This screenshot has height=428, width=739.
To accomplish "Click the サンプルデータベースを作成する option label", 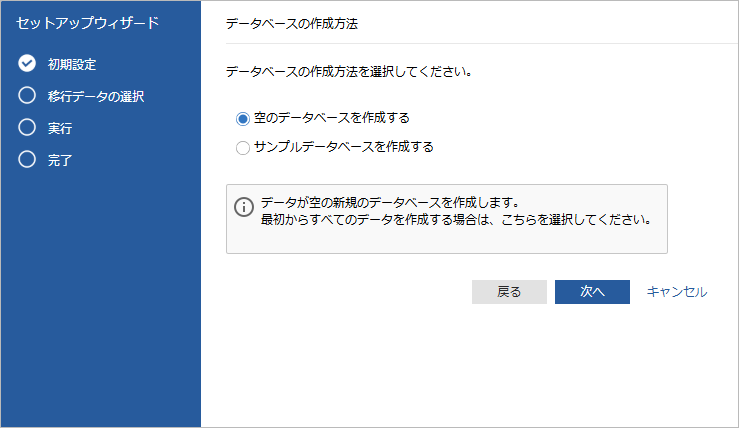I will tap(343, 147).
